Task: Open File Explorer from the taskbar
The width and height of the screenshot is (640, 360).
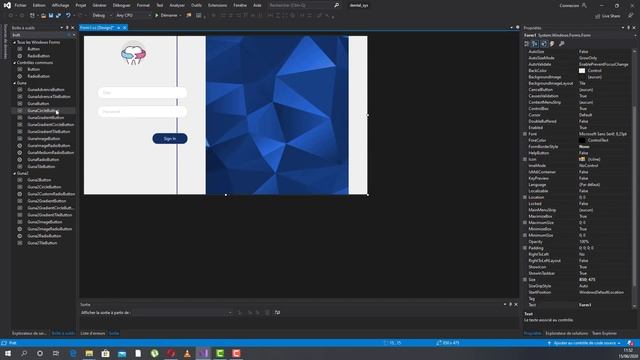Action: (89, 353)
